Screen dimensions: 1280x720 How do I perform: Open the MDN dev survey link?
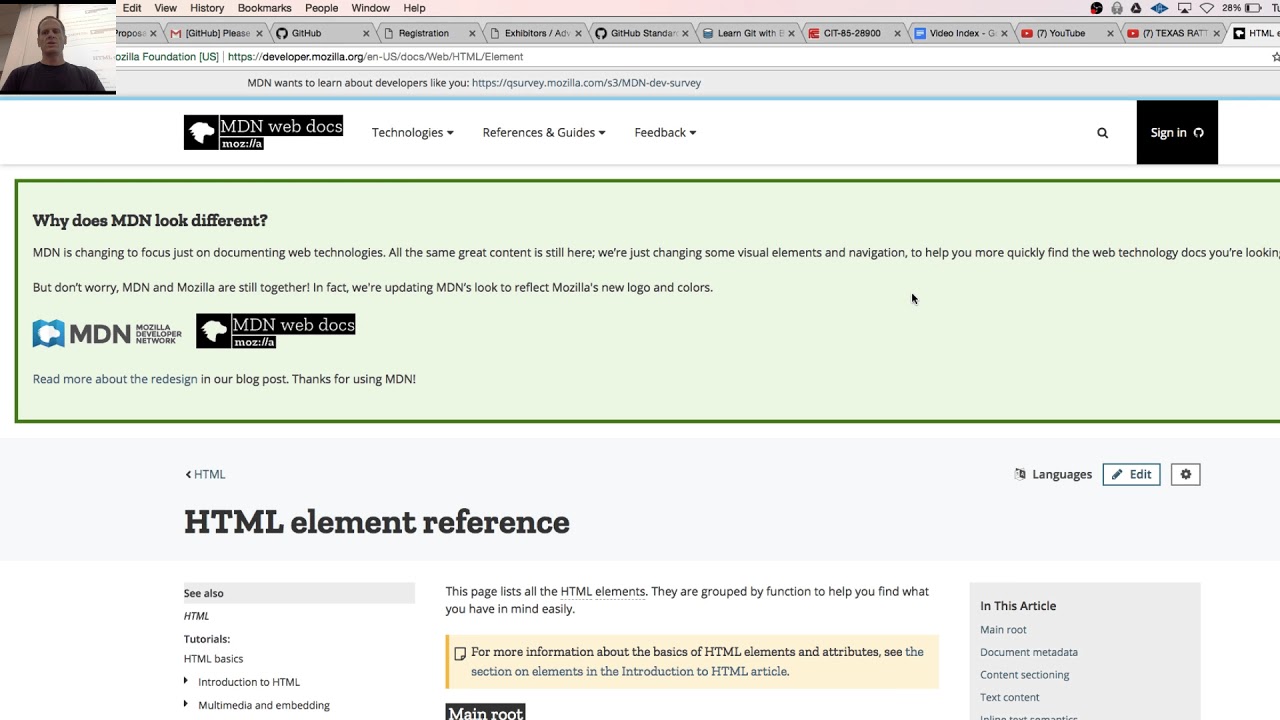pyautogui.click(x=586, y=83)
